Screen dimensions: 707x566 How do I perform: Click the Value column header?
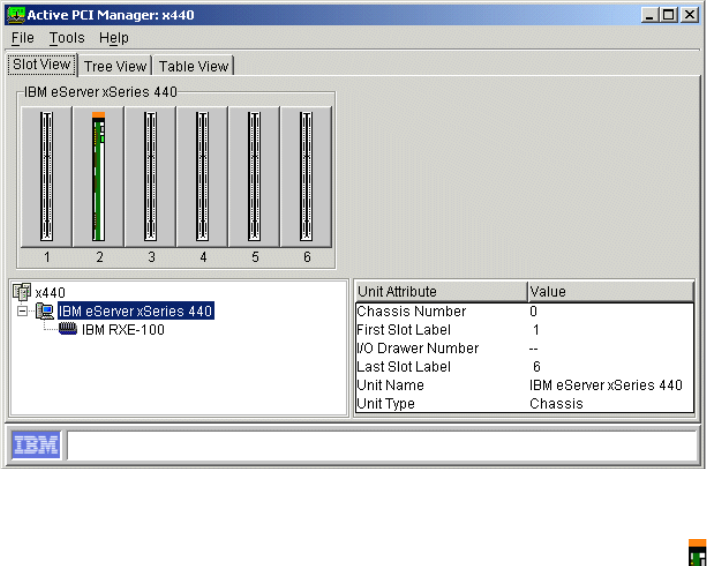[610, 291]
